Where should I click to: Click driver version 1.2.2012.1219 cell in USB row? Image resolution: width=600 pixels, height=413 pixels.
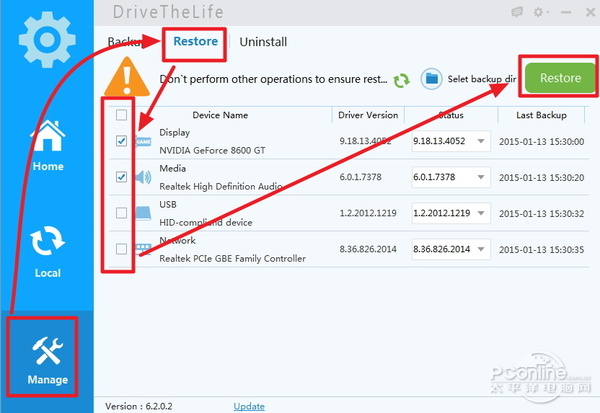(368, 213)
